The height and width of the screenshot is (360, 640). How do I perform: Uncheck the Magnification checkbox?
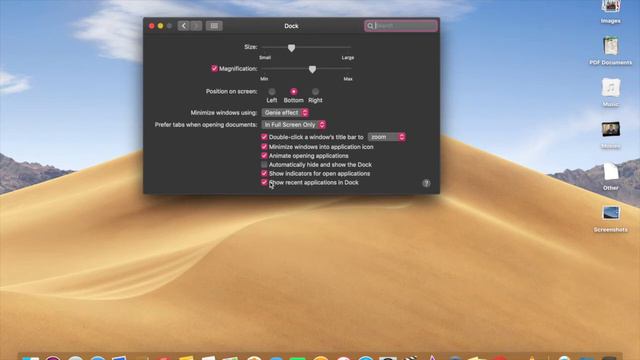(x=214, y=69)
